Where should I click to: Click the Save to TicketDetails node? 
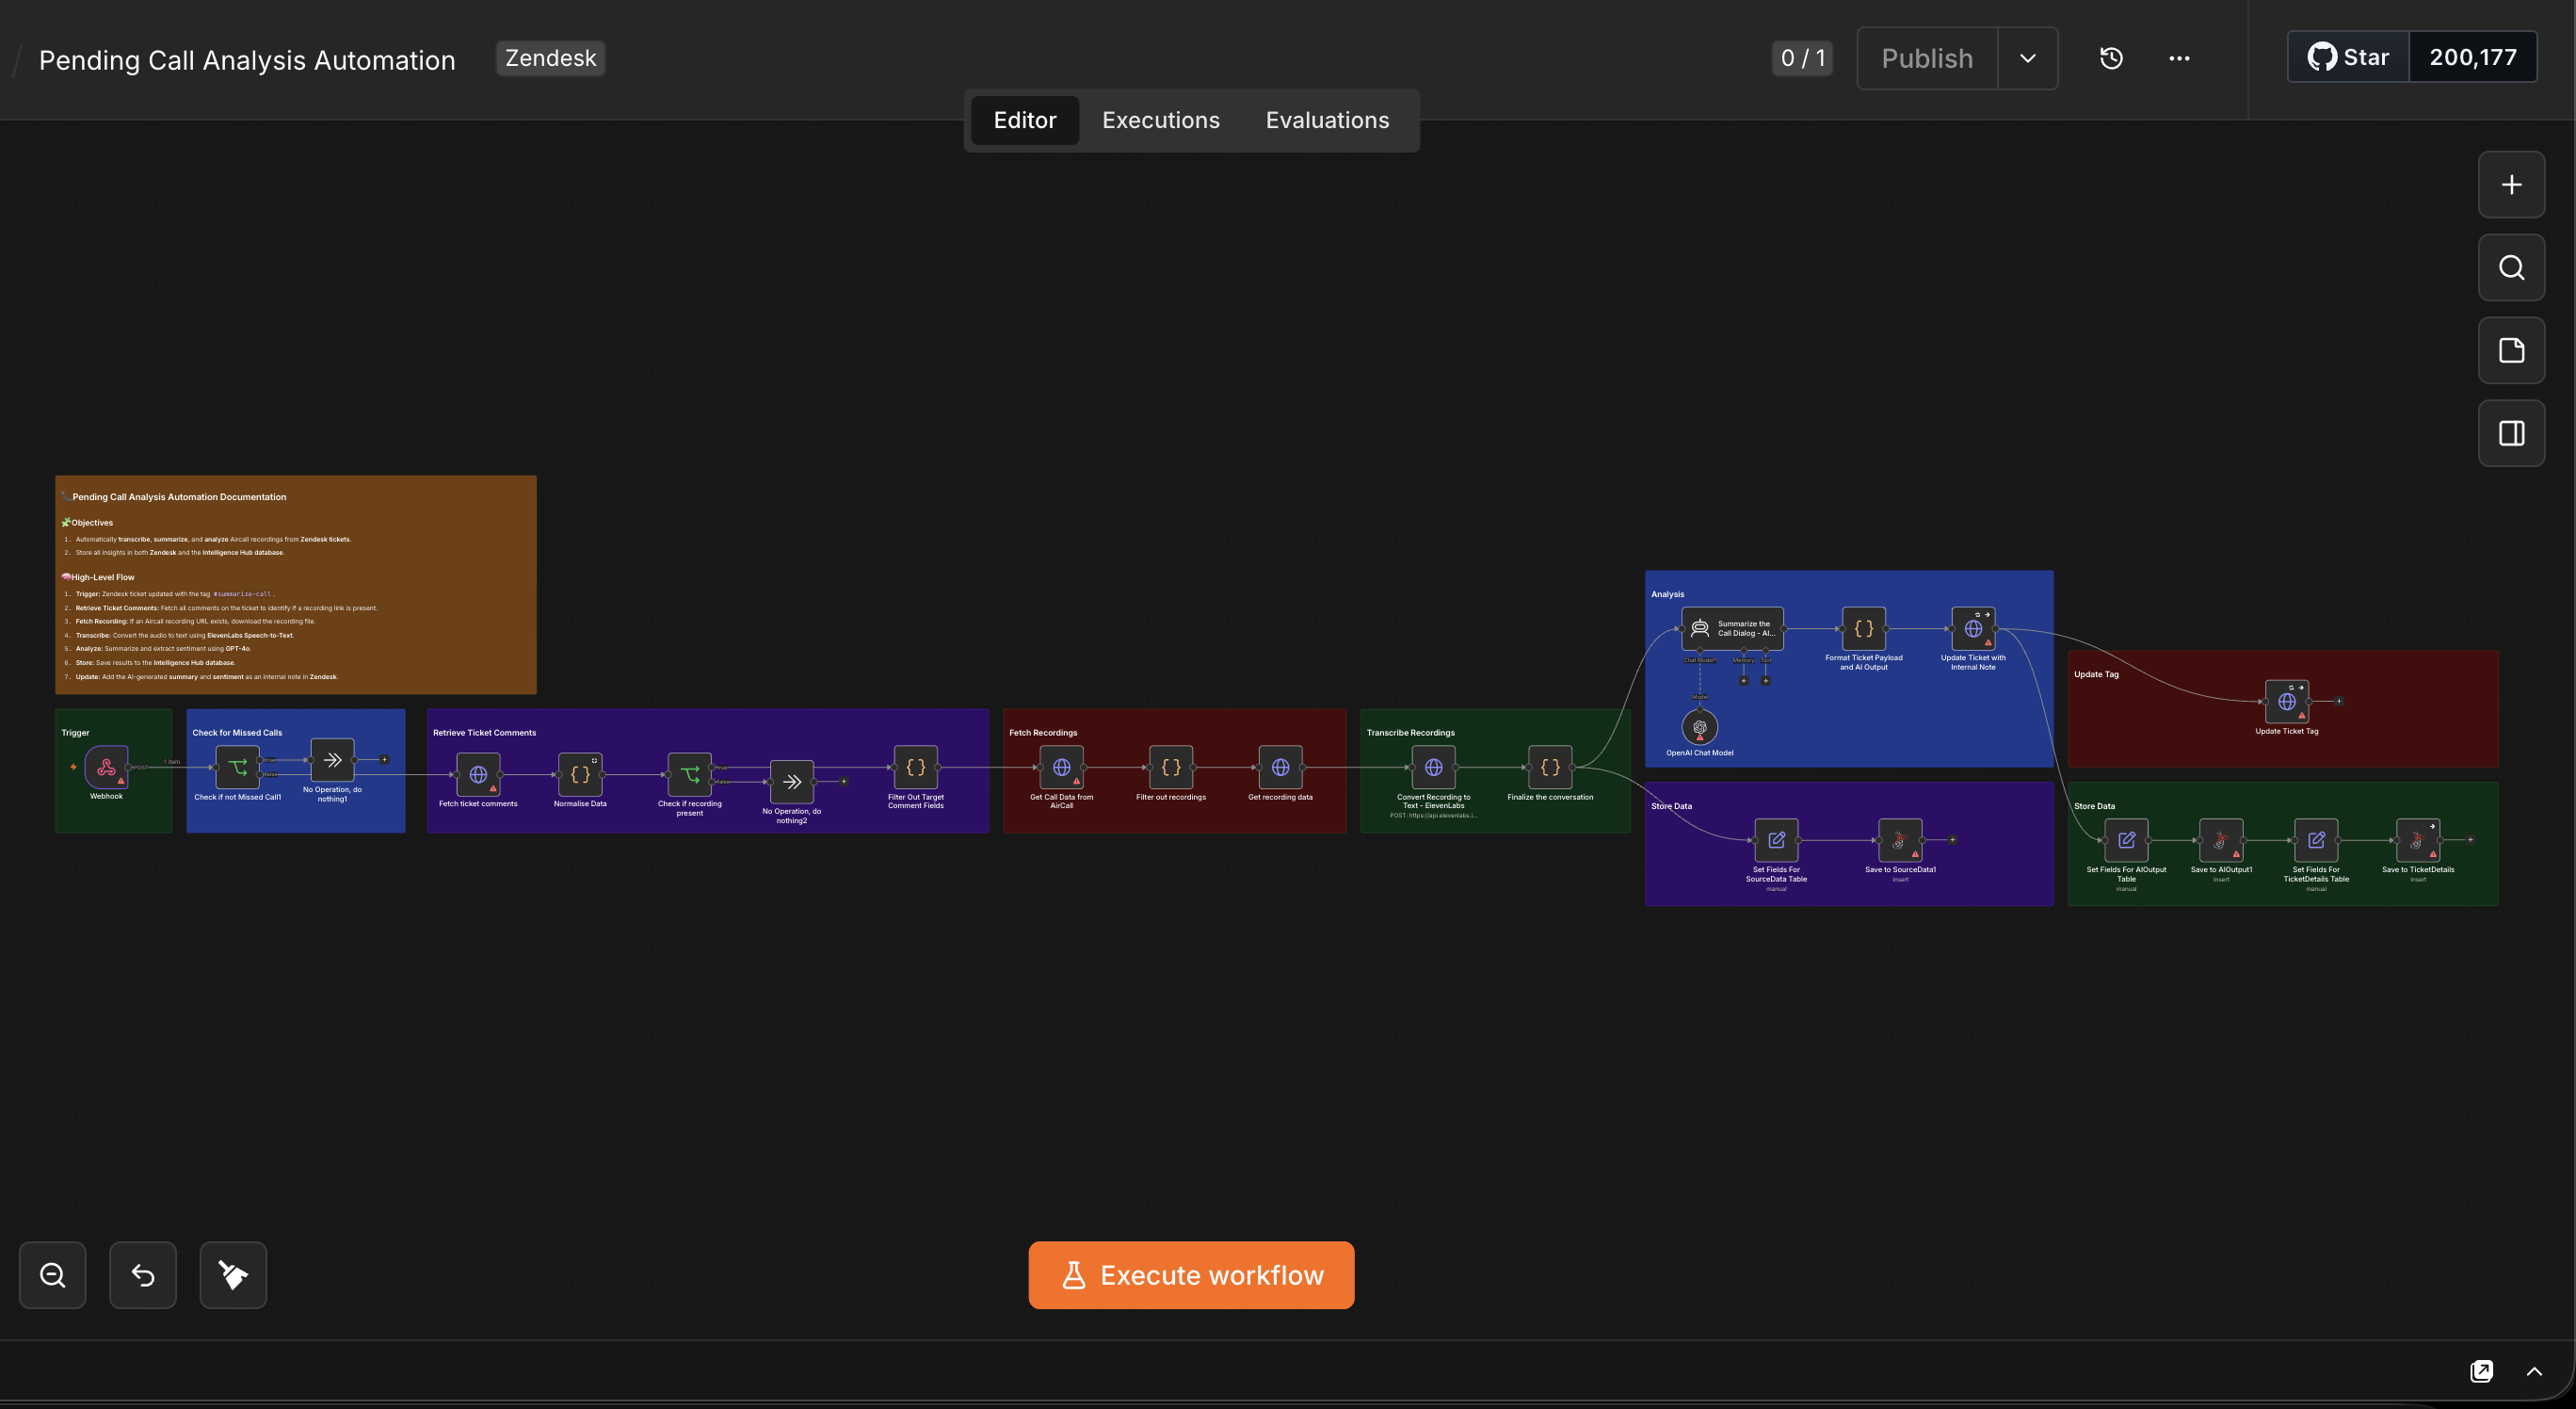[x=2418, y=840]
